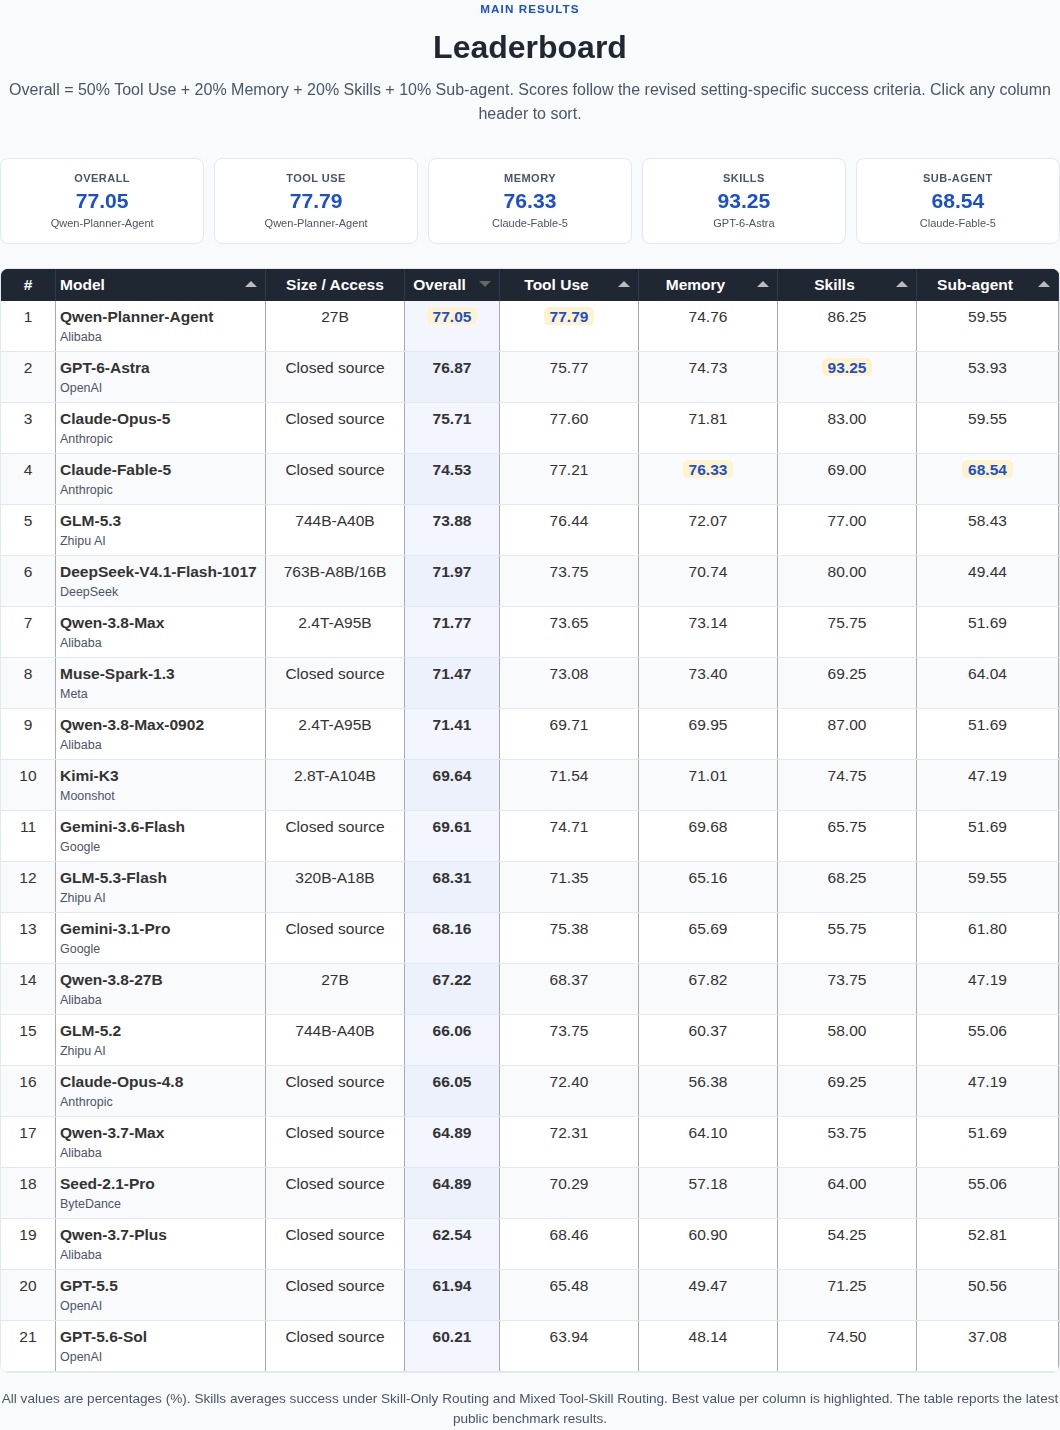
Task: Select the Claude-Fable-5 model name in table
Action: [116, 470]
